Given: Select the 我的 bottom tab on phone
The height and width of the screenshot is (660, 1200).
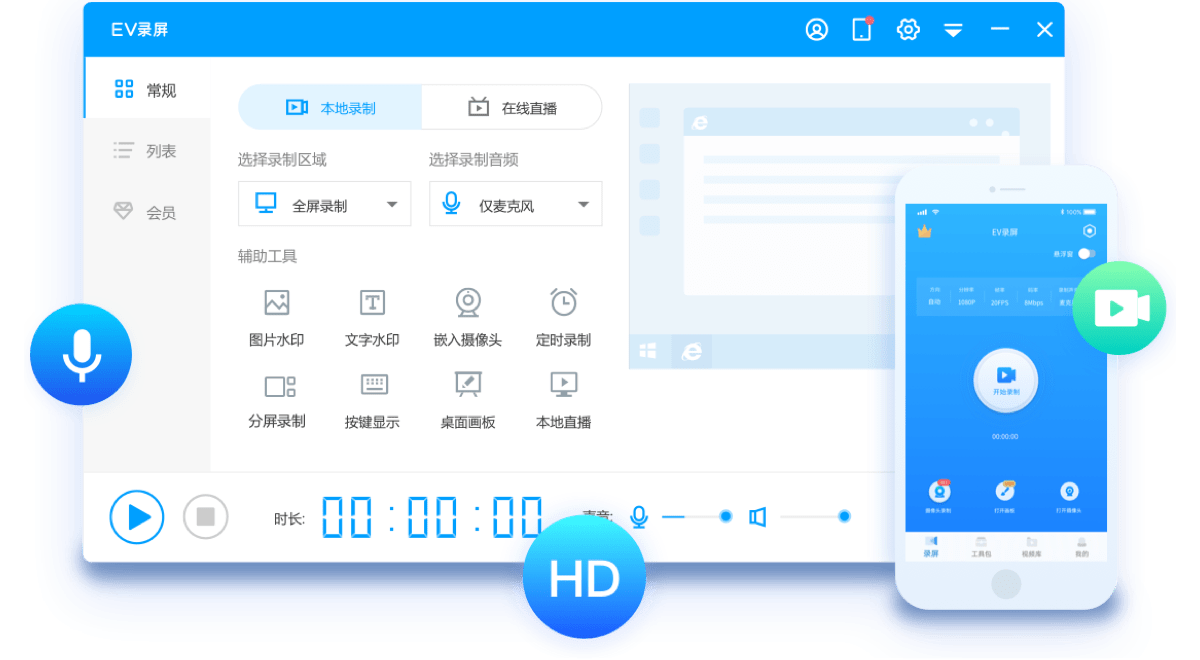Looking at the screenshot, I should point(1081,546).
